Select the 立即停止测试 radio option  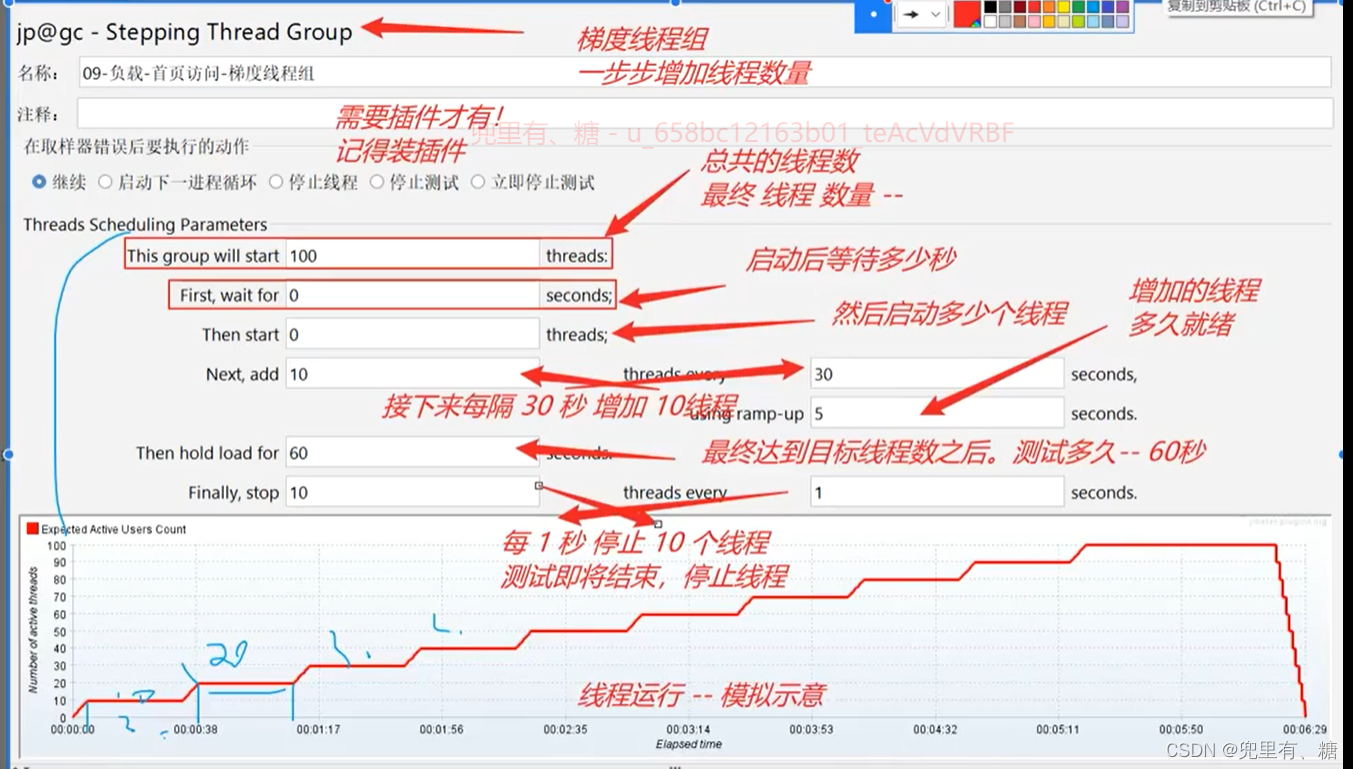(478, 182)
